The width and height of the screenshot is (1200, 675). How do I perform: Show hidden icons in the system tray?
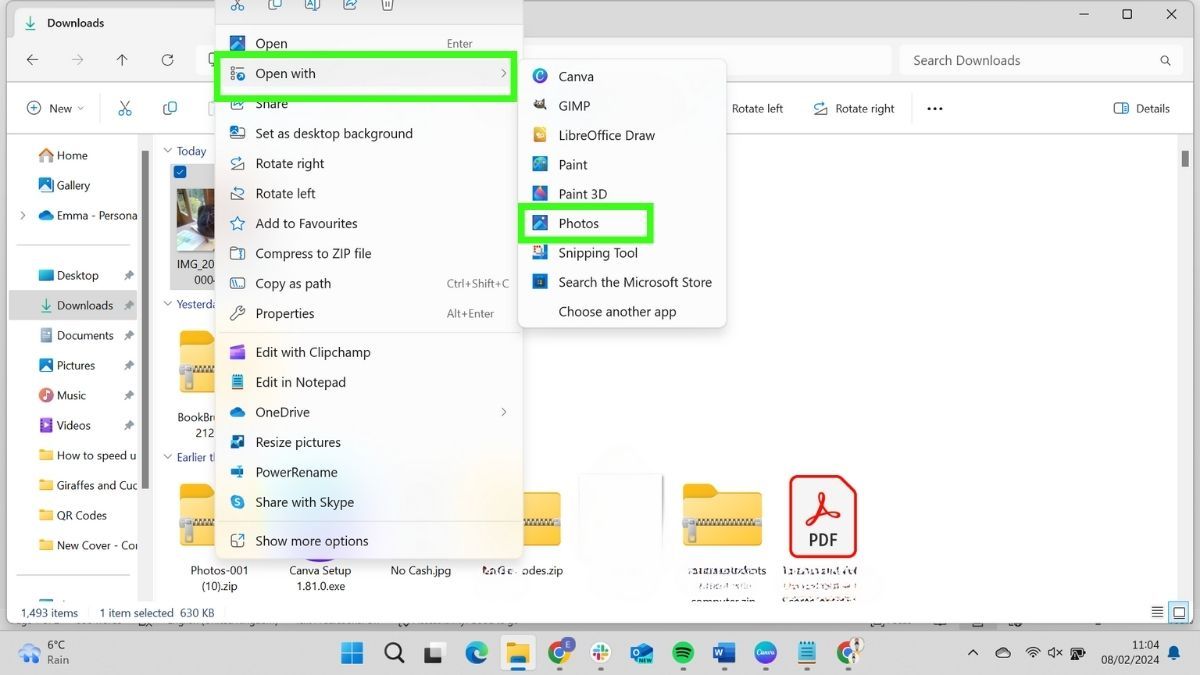coord(972,652)
